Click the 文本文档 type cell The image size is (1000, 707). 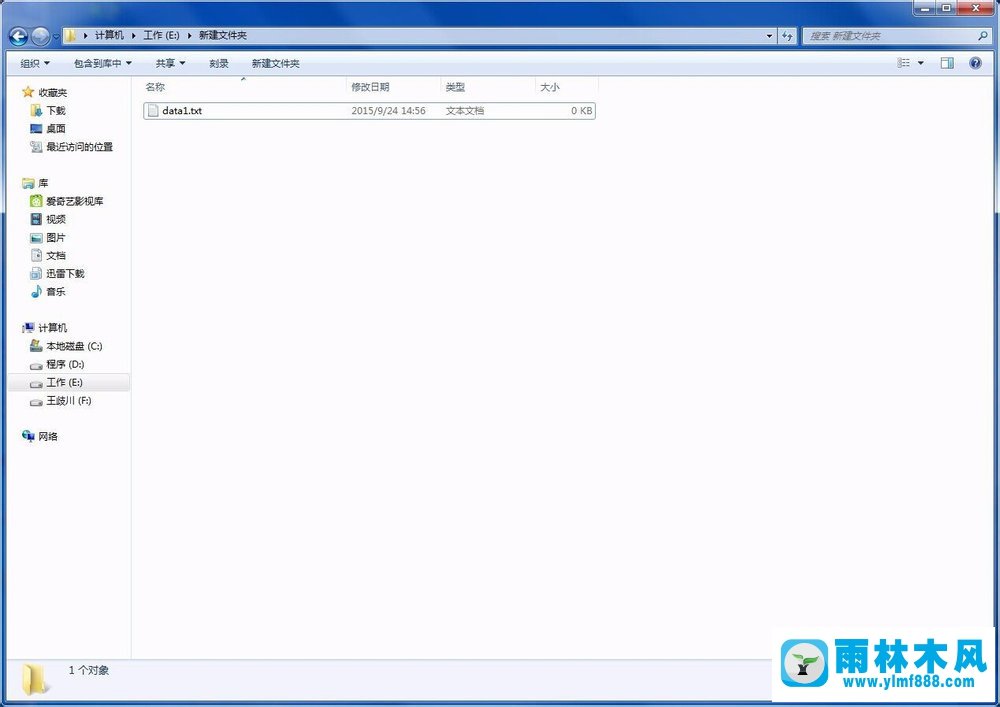[465, 110]
